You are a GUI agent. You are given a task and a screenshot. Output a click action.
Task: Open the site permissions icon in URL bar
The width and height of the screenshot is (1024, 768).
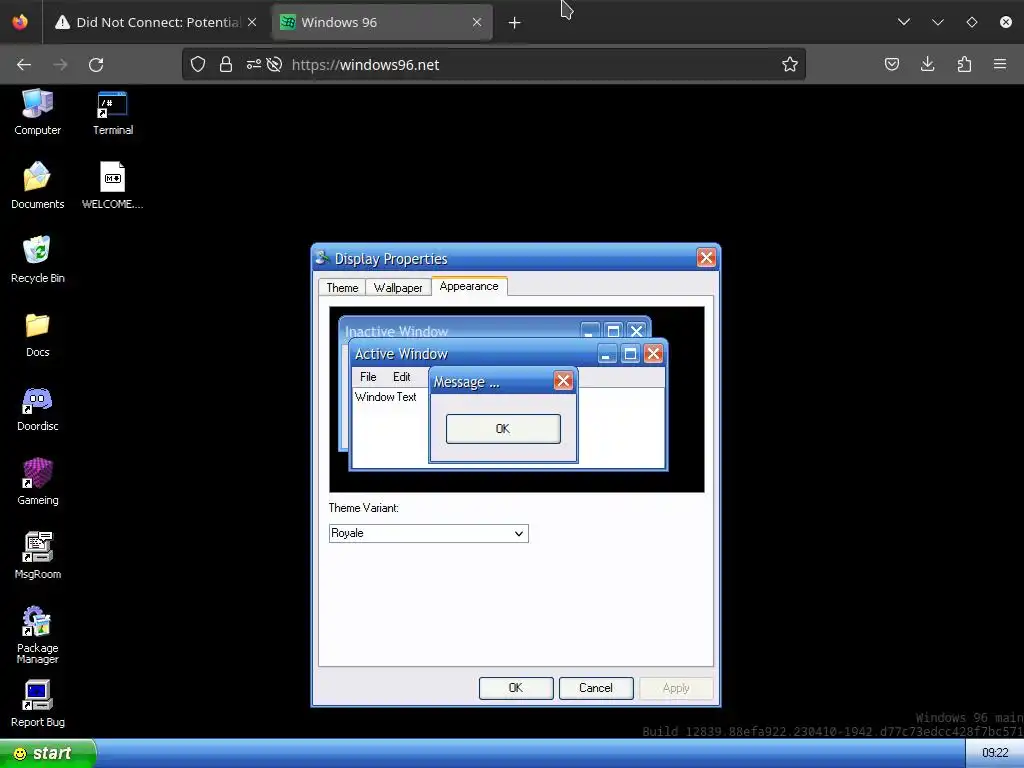pyautogui.click(x=253, y=64)
